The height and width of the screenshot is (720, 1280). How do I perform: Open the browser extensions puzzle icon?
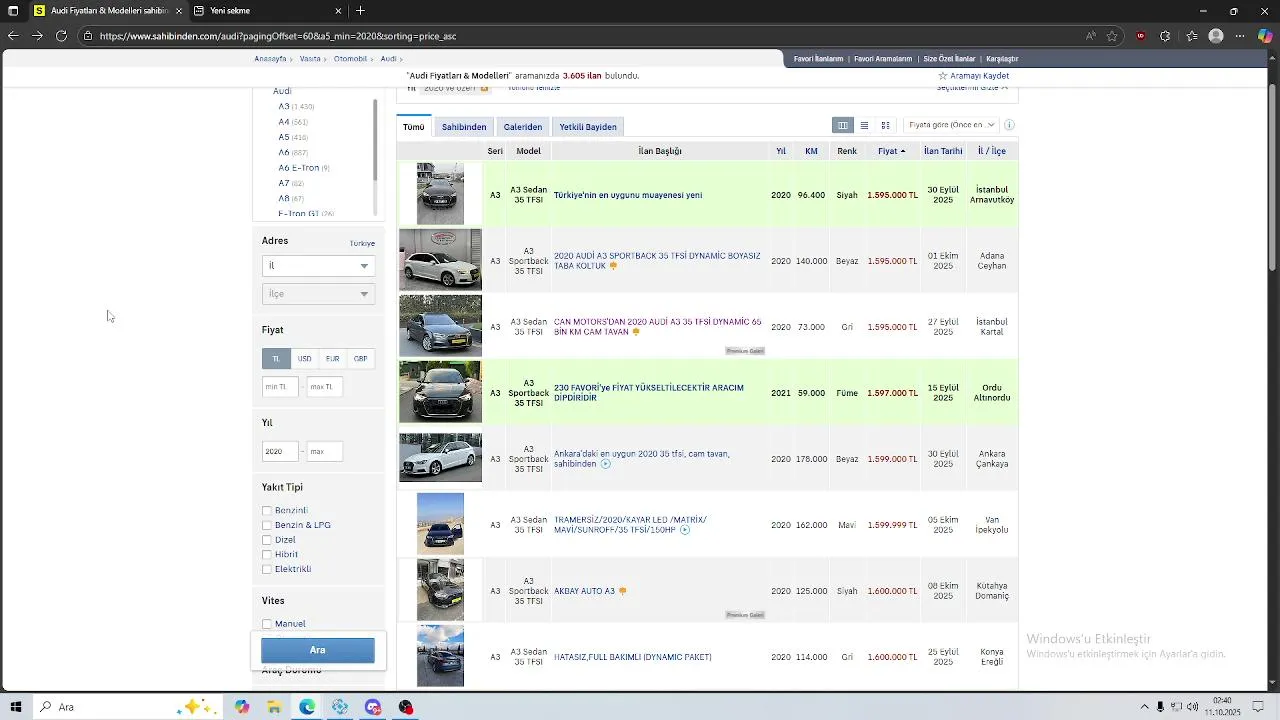1165,36
